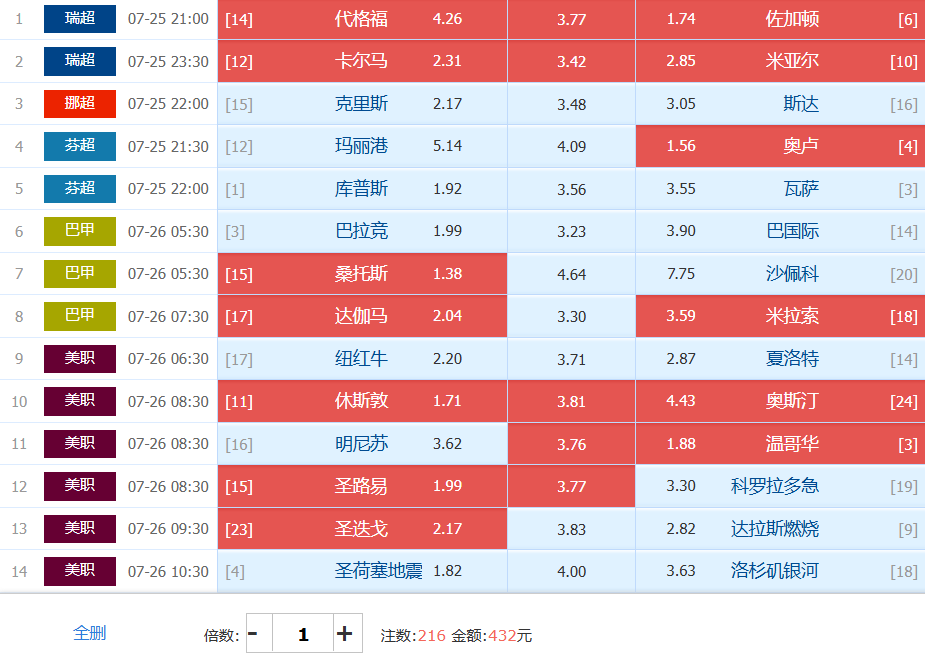Select draw 3.71 for 纽红牛 match
The height and width of the screenshot is (653, 925).
coord(571,359)
